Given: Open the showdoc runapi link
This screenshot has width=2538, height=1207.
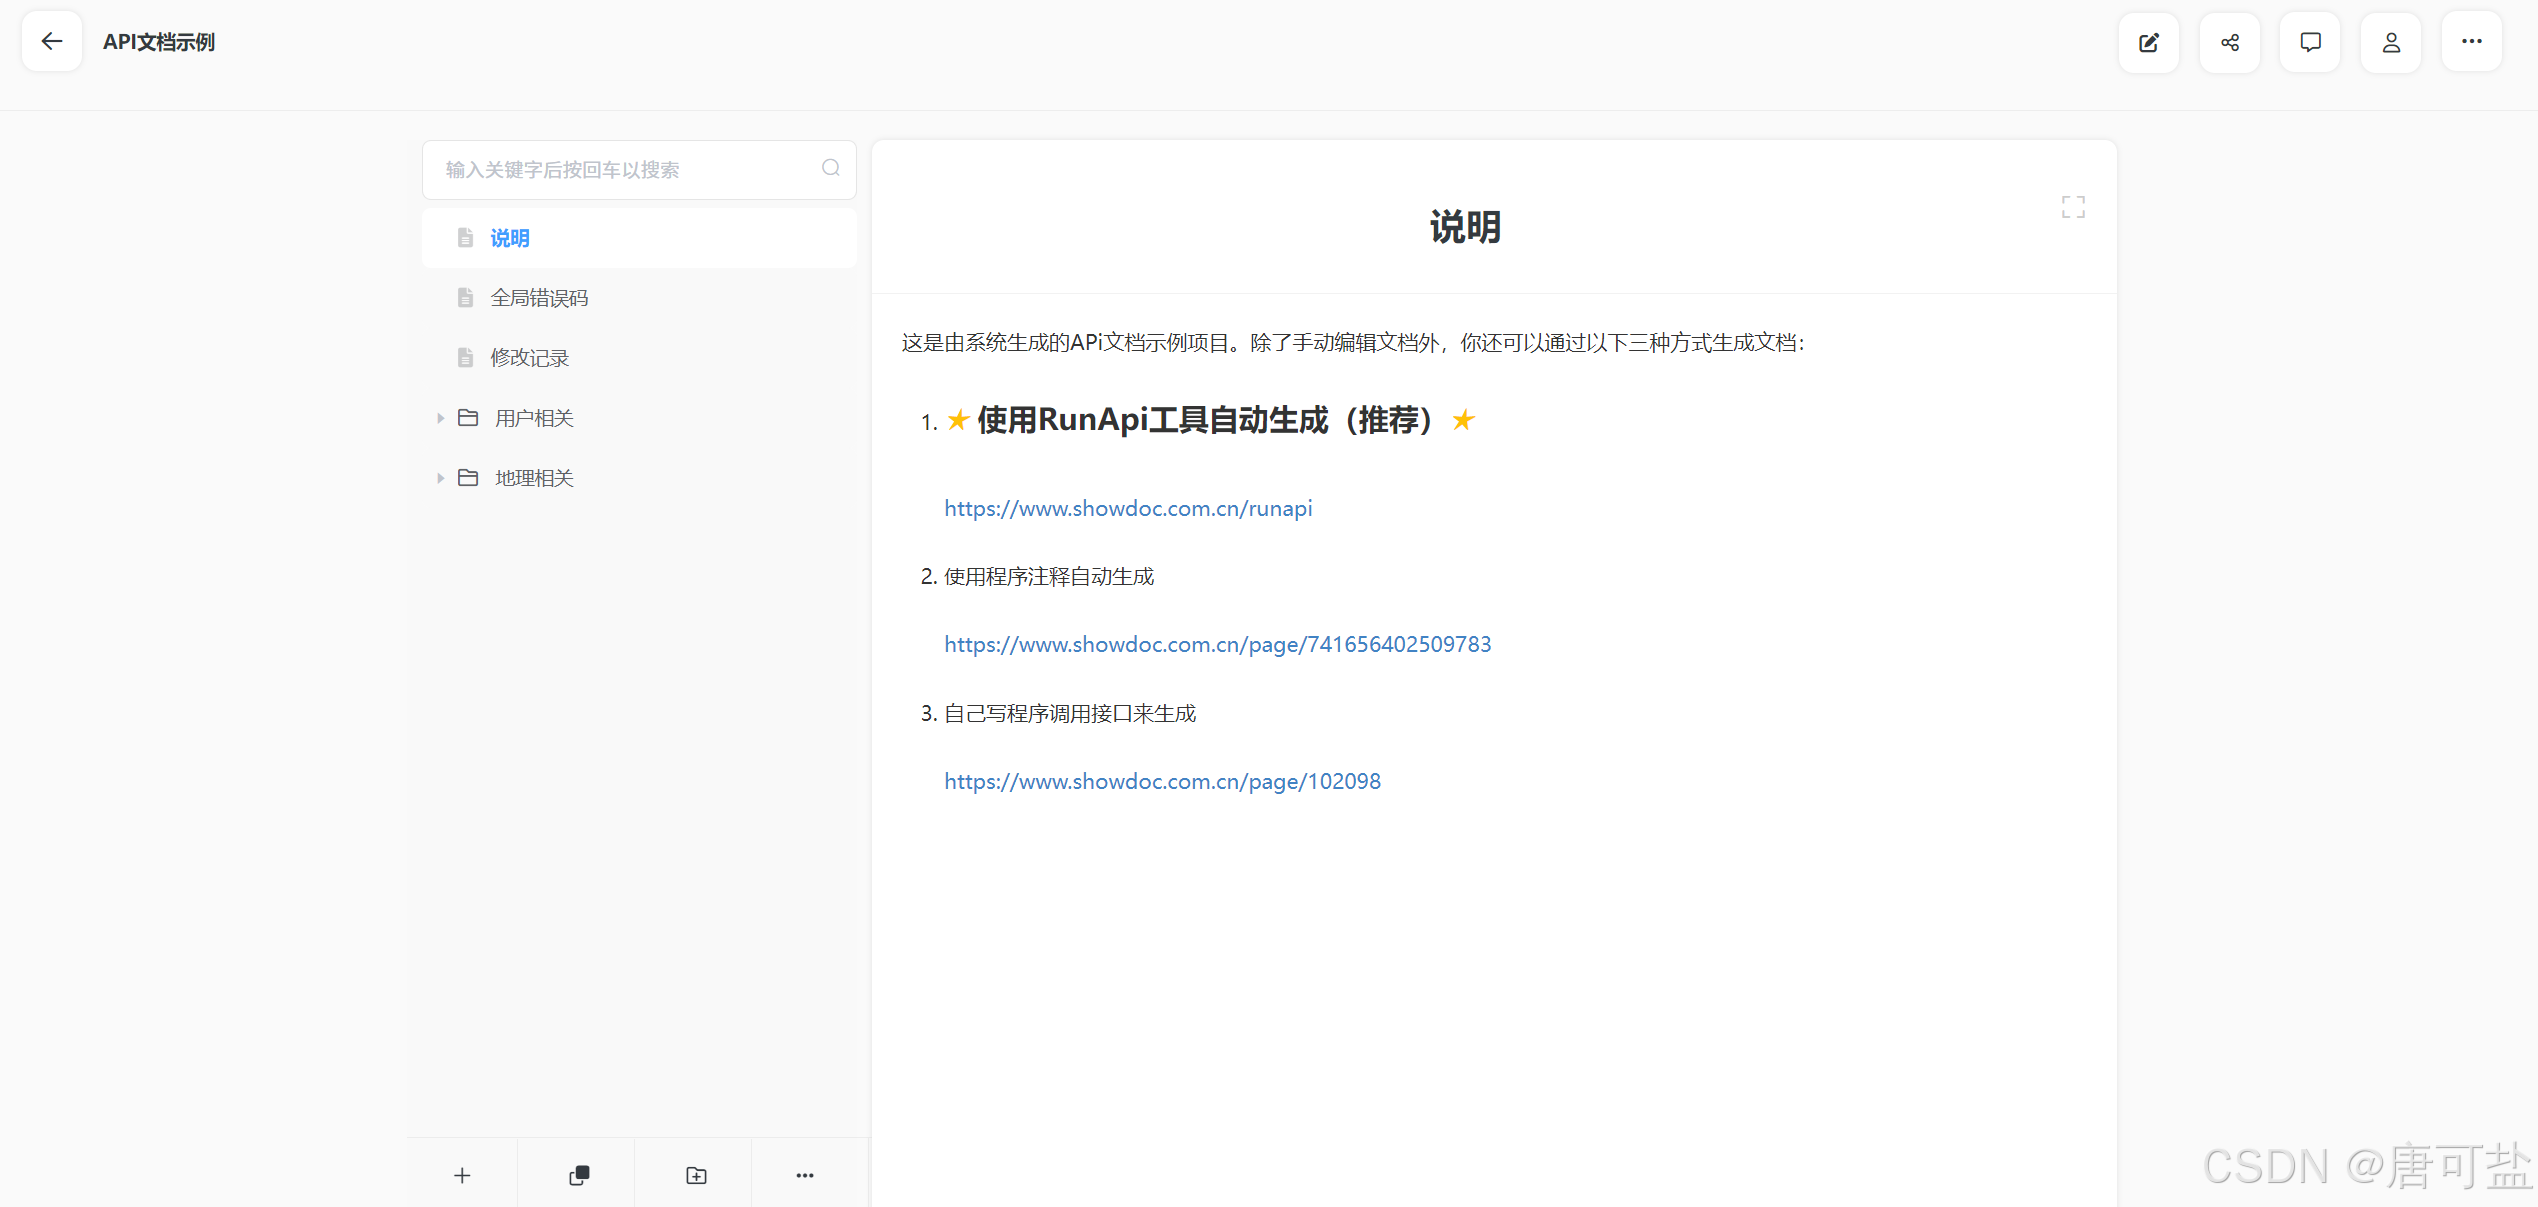Looking at the screenshot, I should point(1127,508).
